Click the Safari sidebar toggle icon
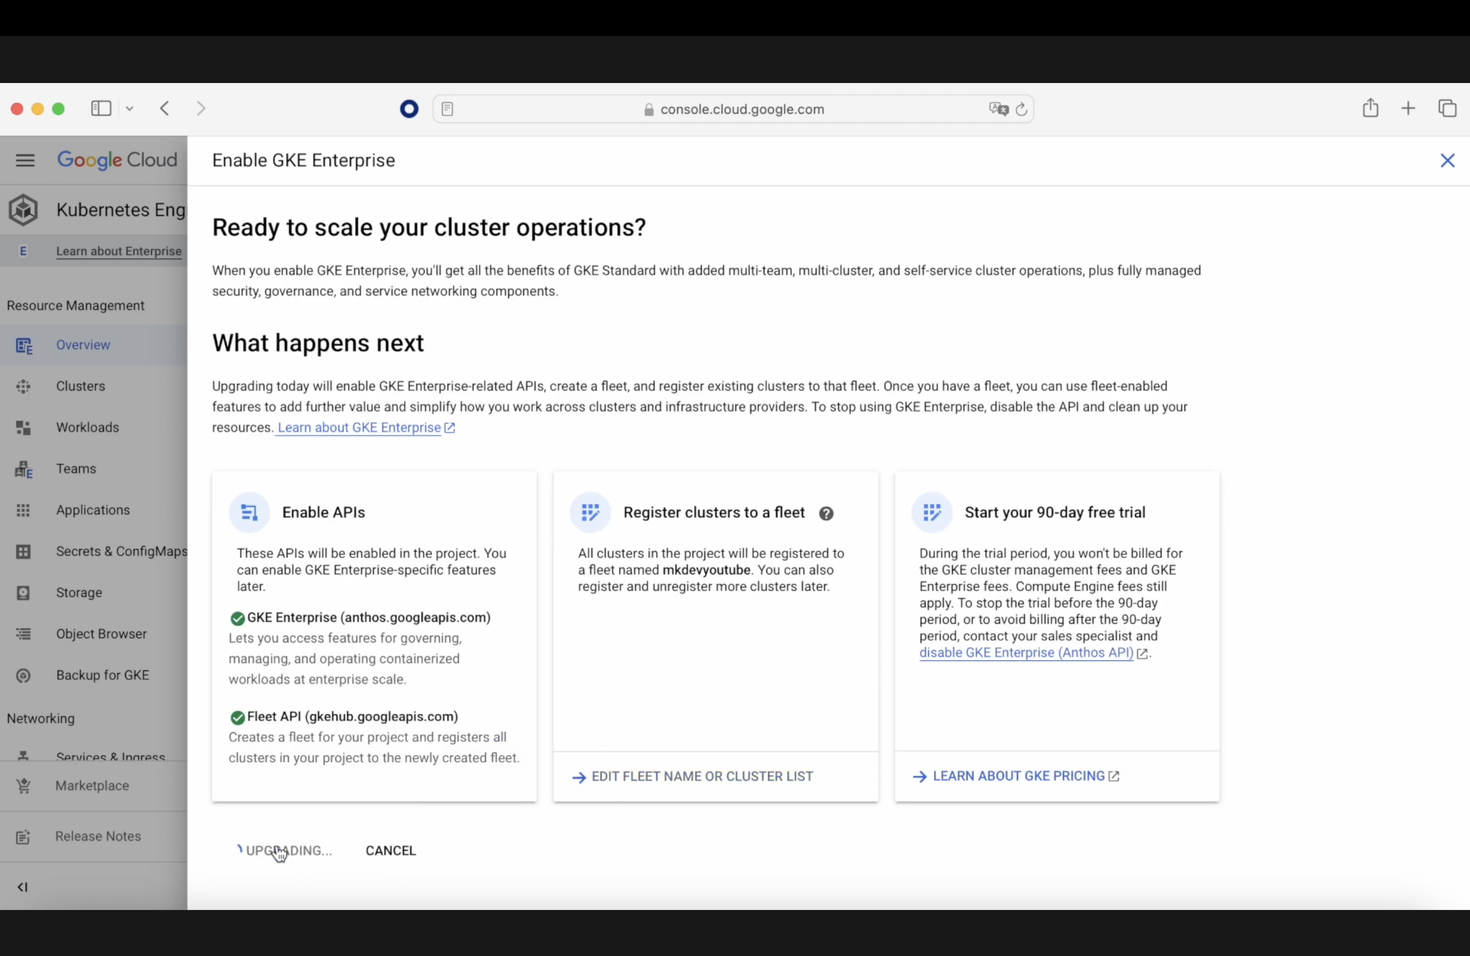1470x956 pixels. pyautogui.click(x=101, y=108)
